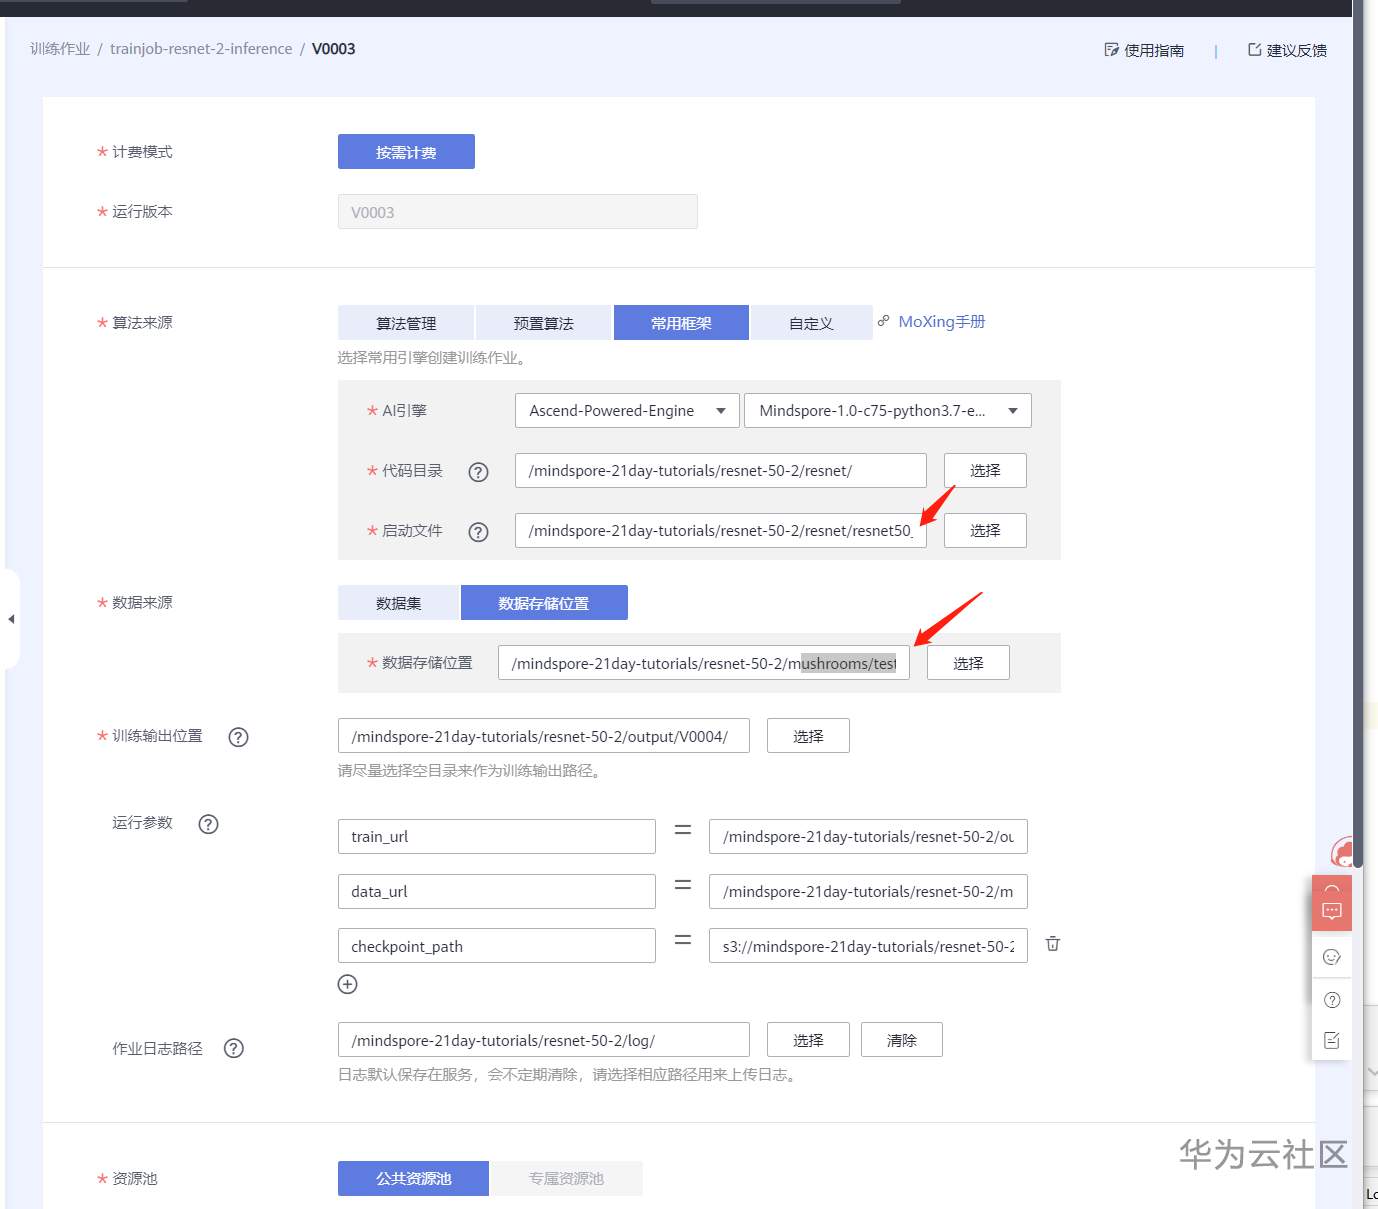The image size is (1378, 1209).
Task: Click the 数据存储位置 path field
Action: [704, 663]
